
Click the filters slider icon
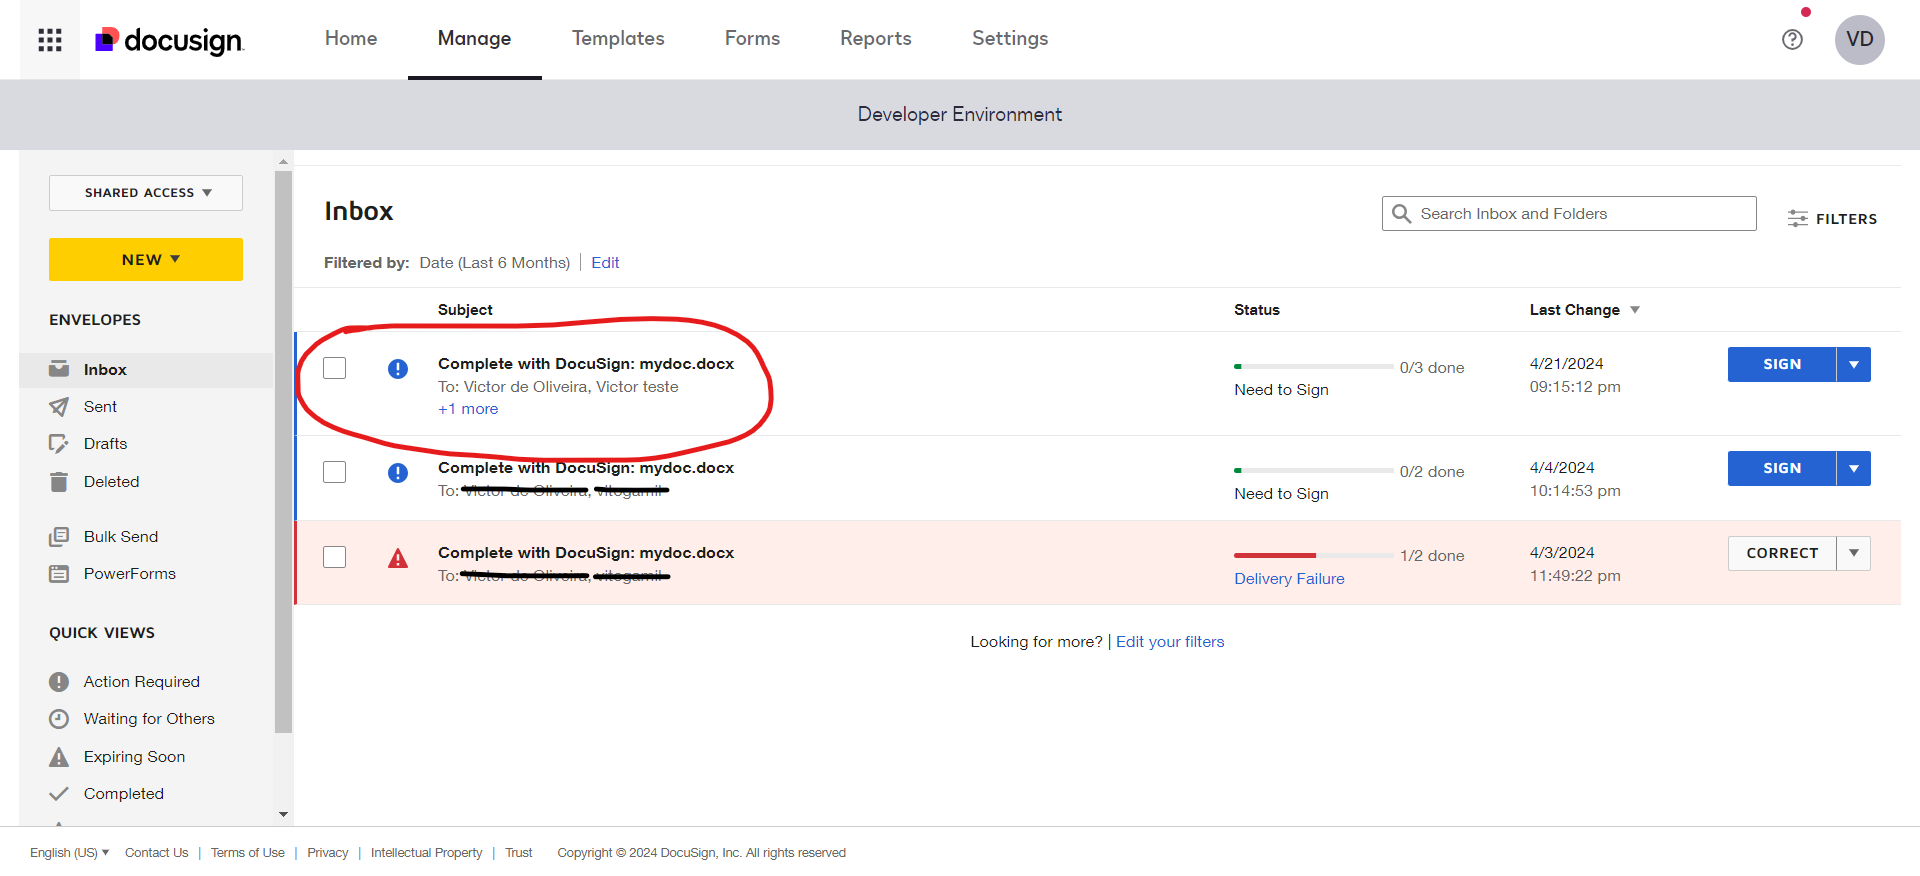(1797, 219)
